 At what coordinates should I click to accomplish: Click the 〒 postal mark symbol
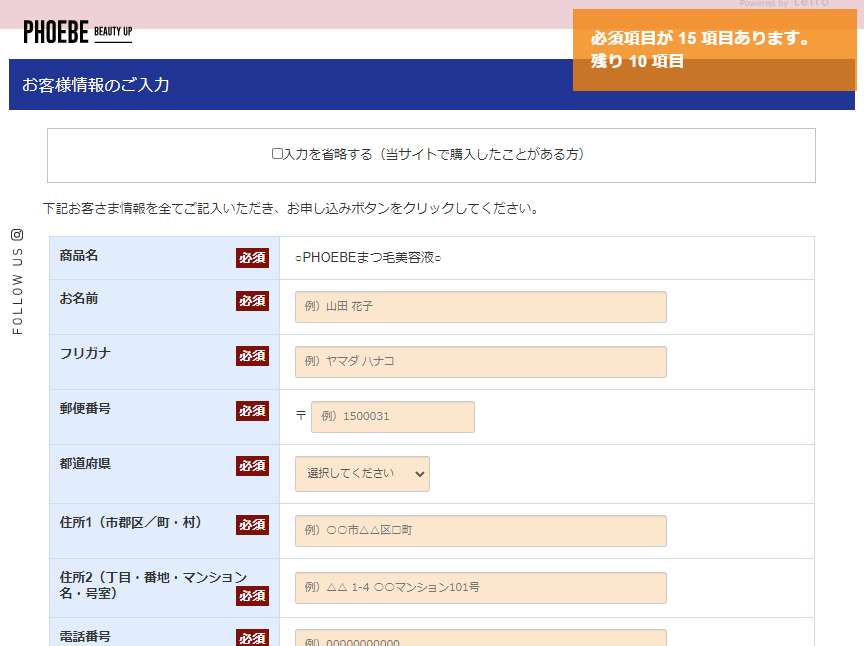301,415
